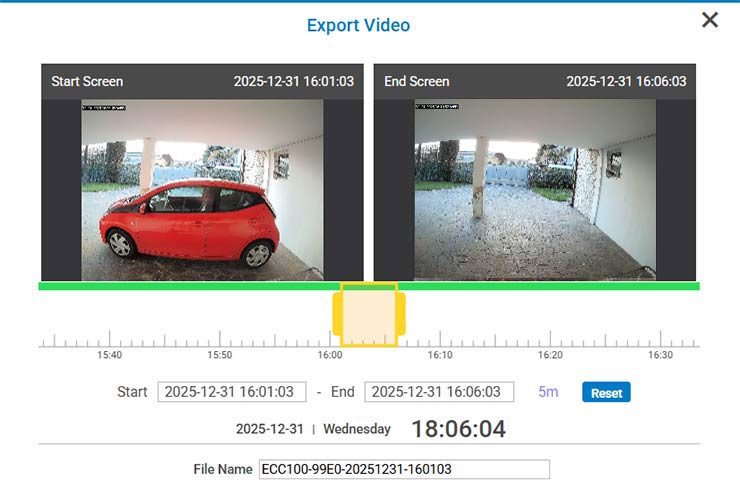
Task: Pick the 16:10 position on timeline
Action: (440, 354)
